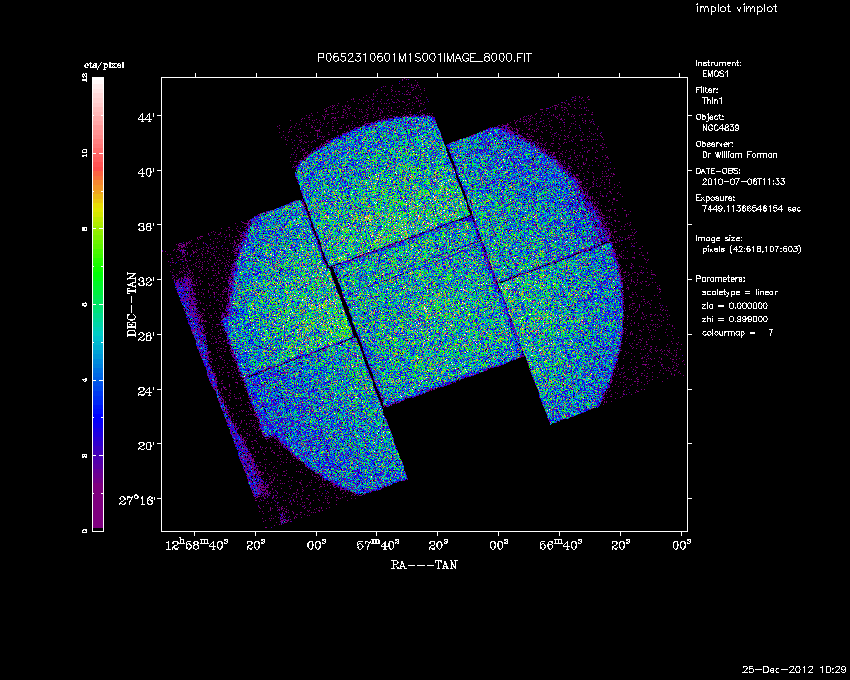Click the 'colourmap = 7' parameter
This screenshot has height=680, width=850.
point(738,333)
